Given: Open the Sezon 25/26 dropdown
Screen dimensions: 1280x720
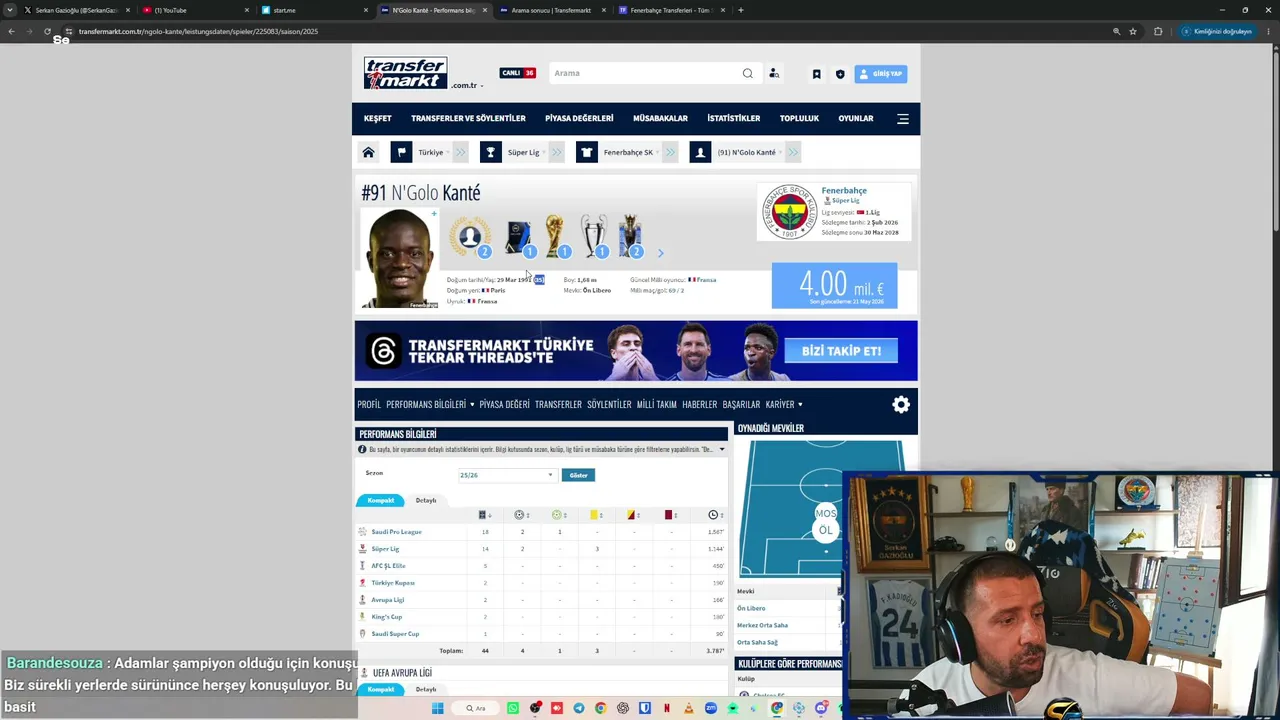Looking at the screenshot, I should 507,475.
